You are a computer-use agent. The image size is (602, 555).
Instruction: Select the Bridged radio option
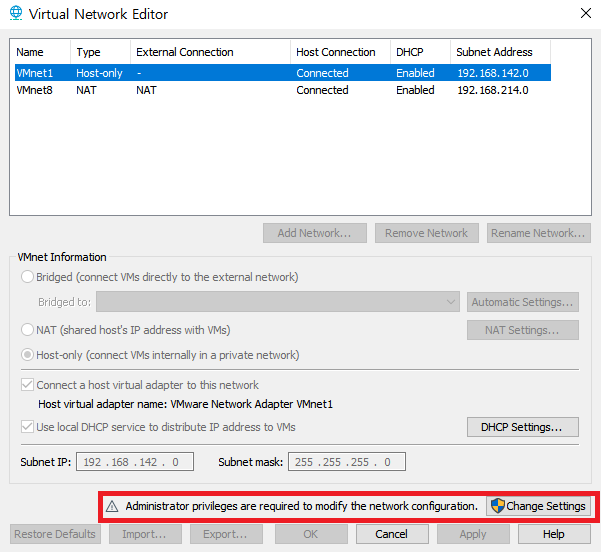click(27, 277)
